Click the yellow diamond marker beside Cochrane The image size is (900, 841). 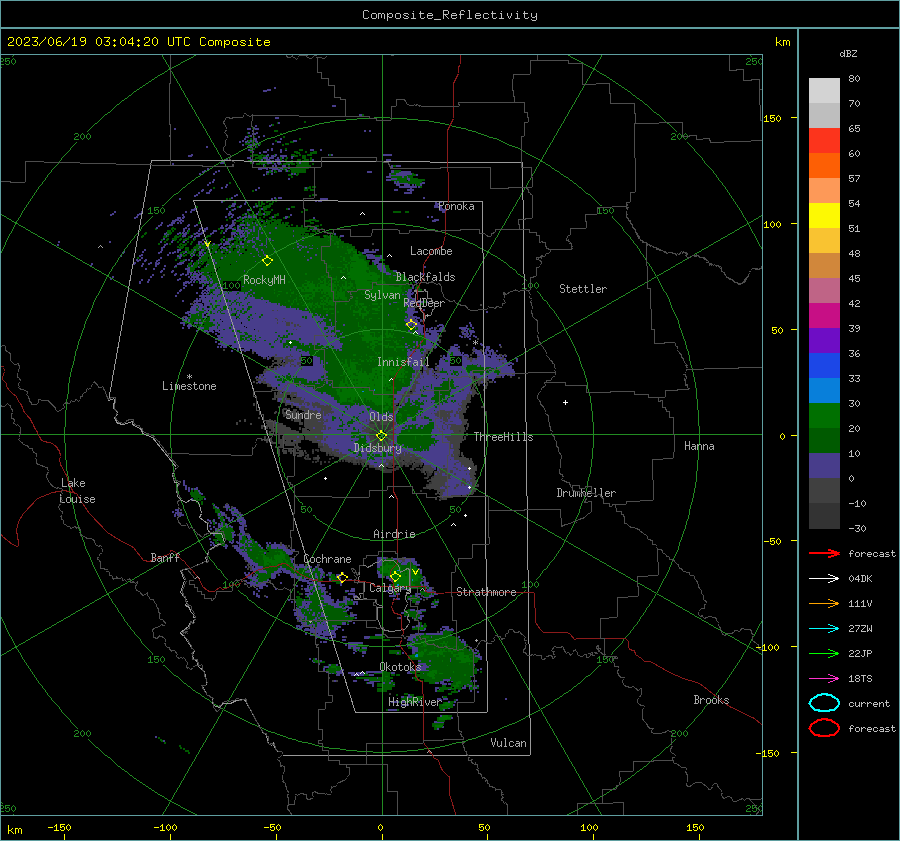342,577
